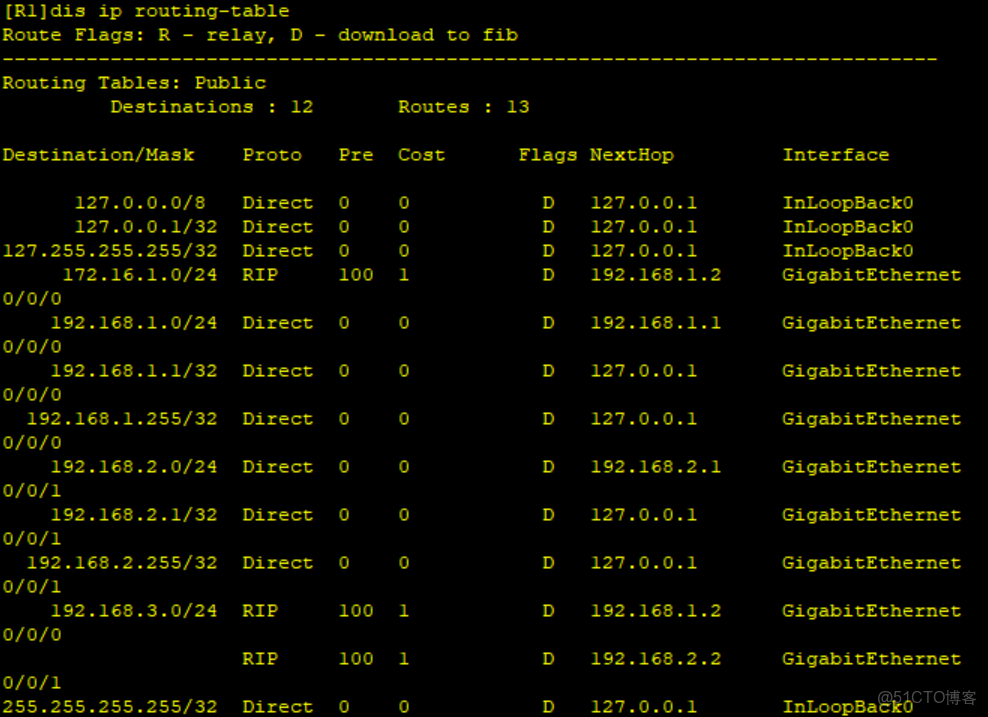Screen dimensions: 988x717
Task: Click InLoopBack0 in the 127.255.255.255/32 row
Action: coord(848,251)
